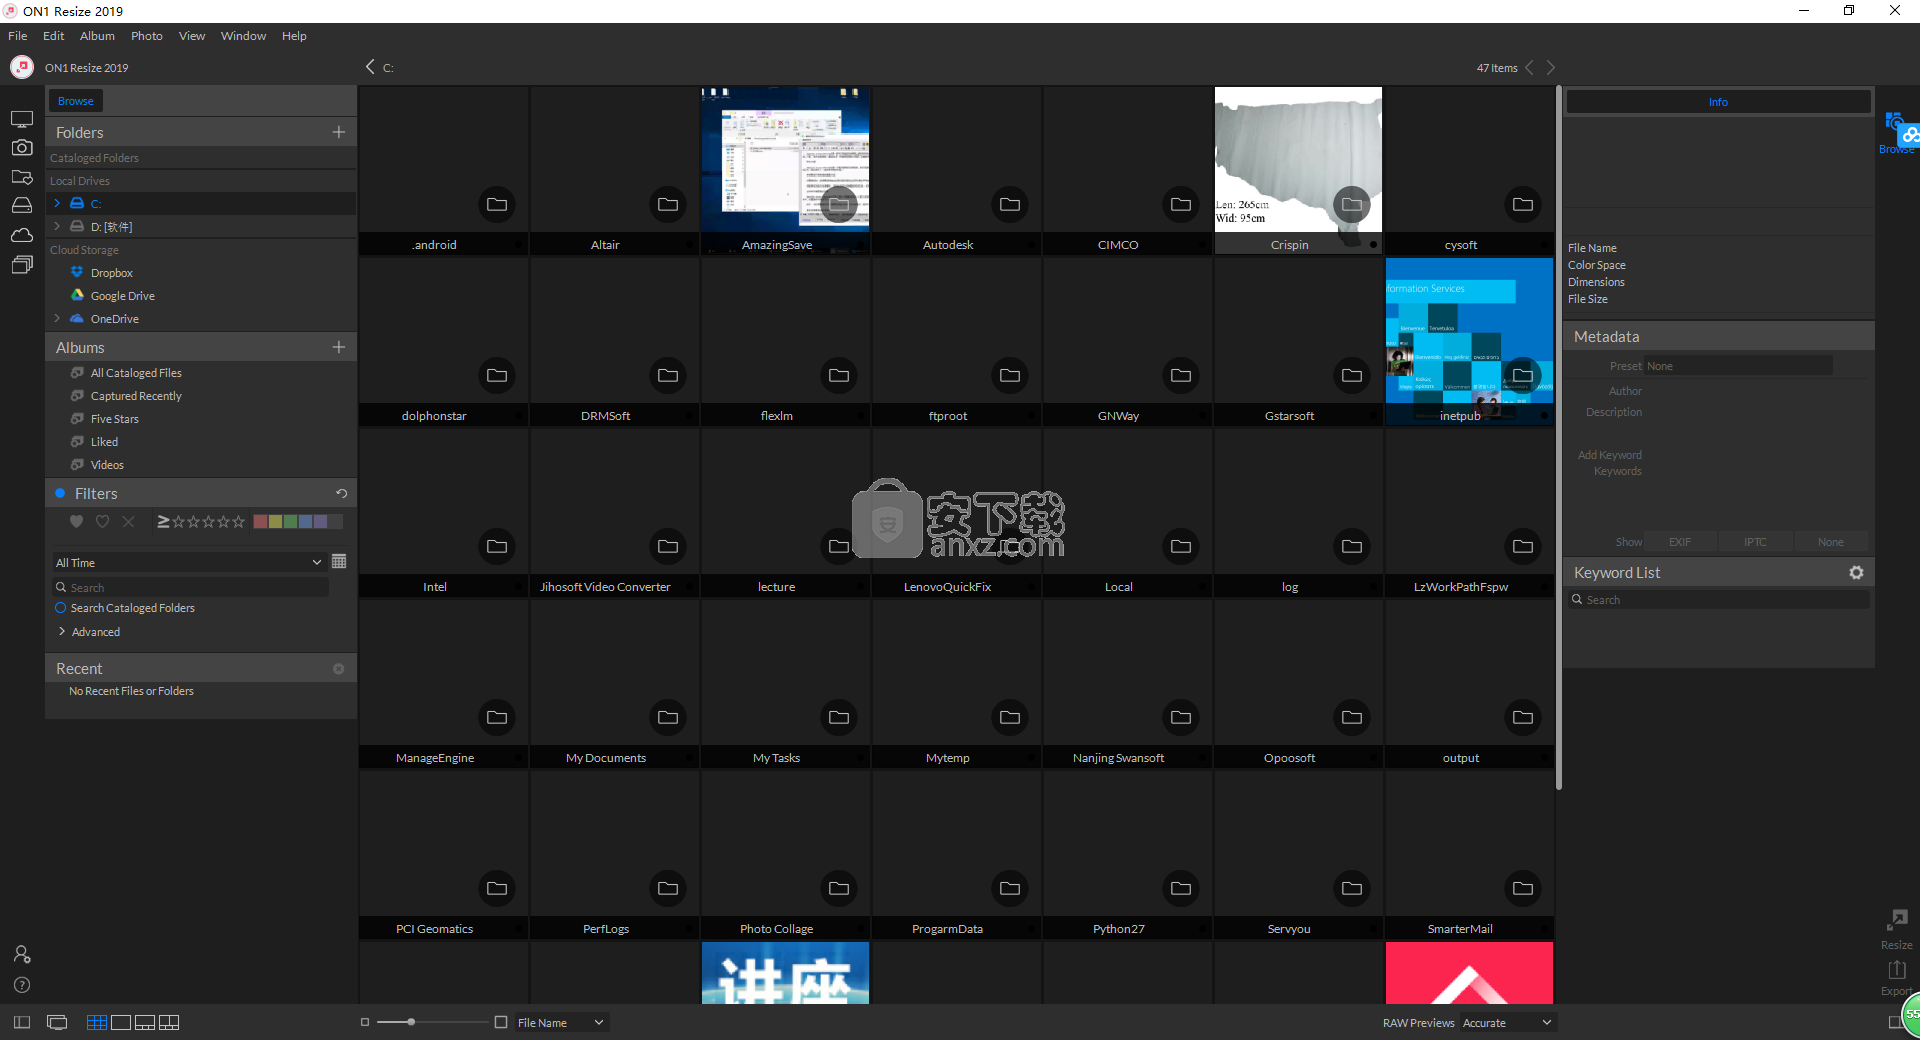Toggle the greater-than-or-equal rating operator
This screenshot has height=1040, width=1920.
pos(163,521)
